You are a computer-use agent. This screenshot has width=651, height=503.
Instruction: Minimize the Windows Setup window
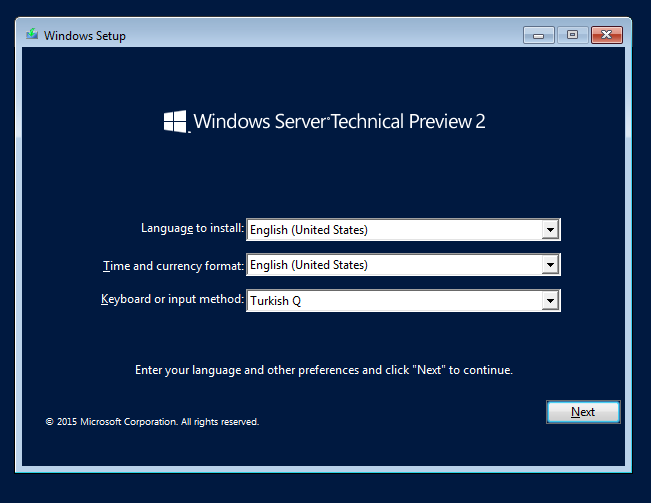(538, 35)
